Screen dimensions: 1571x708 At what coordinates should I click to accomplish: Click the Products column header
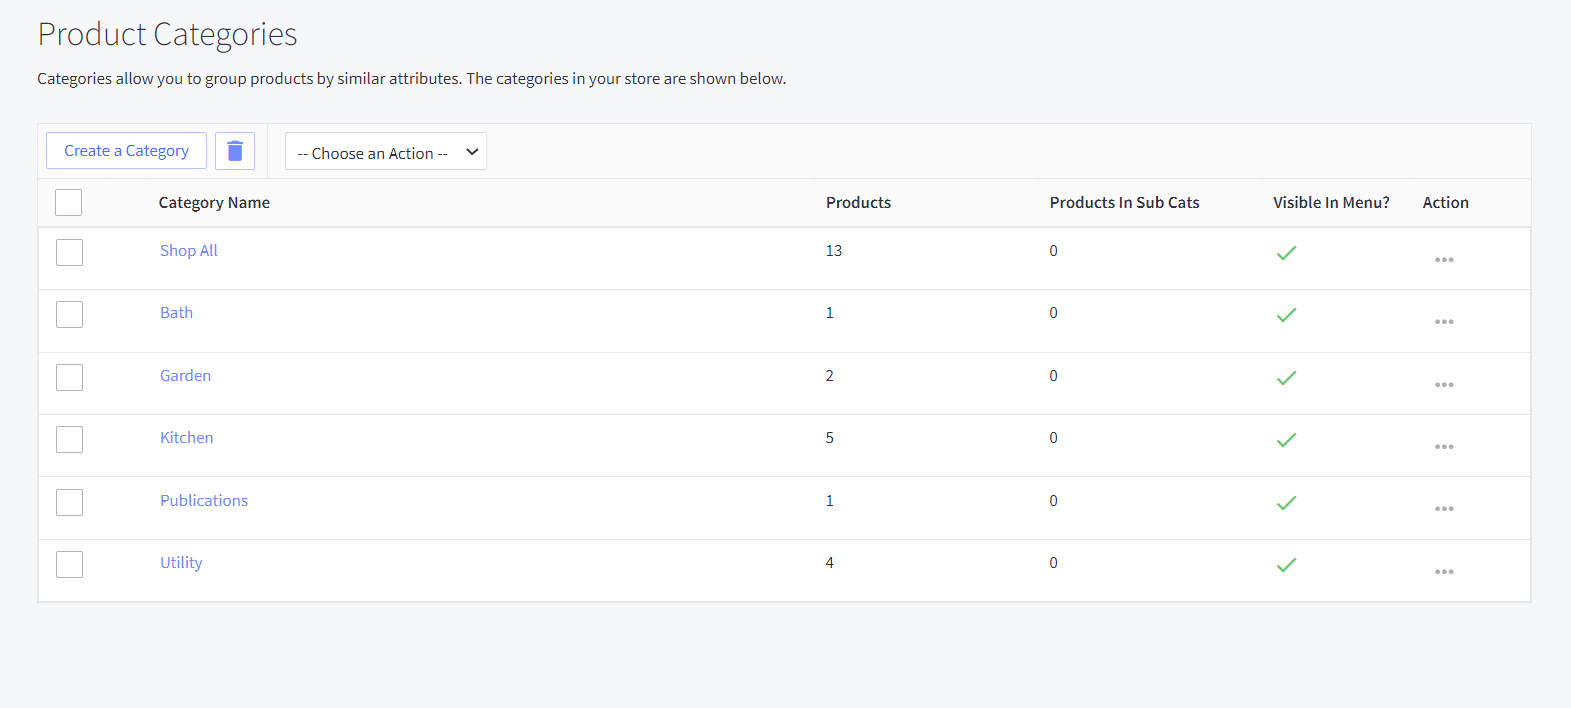click(858, 203)
